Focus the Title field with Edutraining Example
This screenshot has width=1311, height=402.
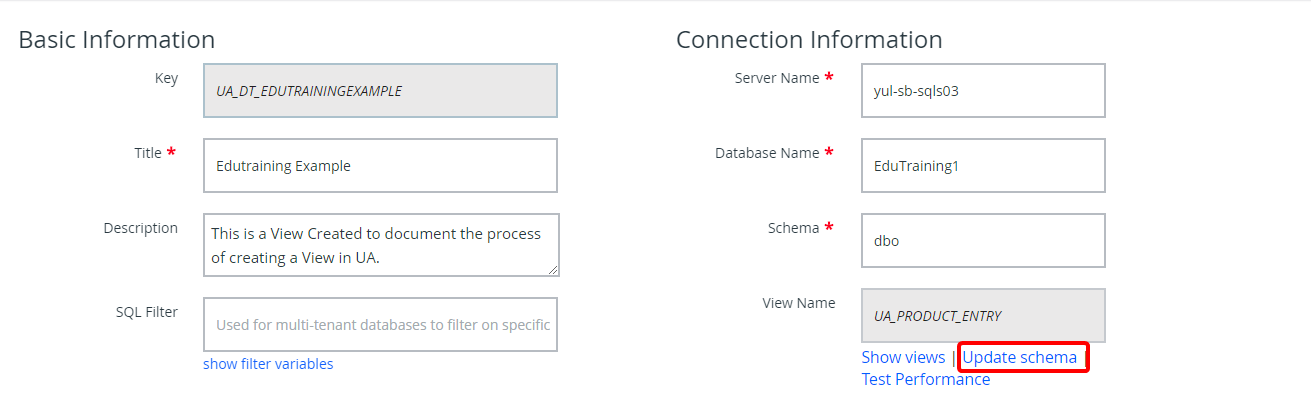380,166
